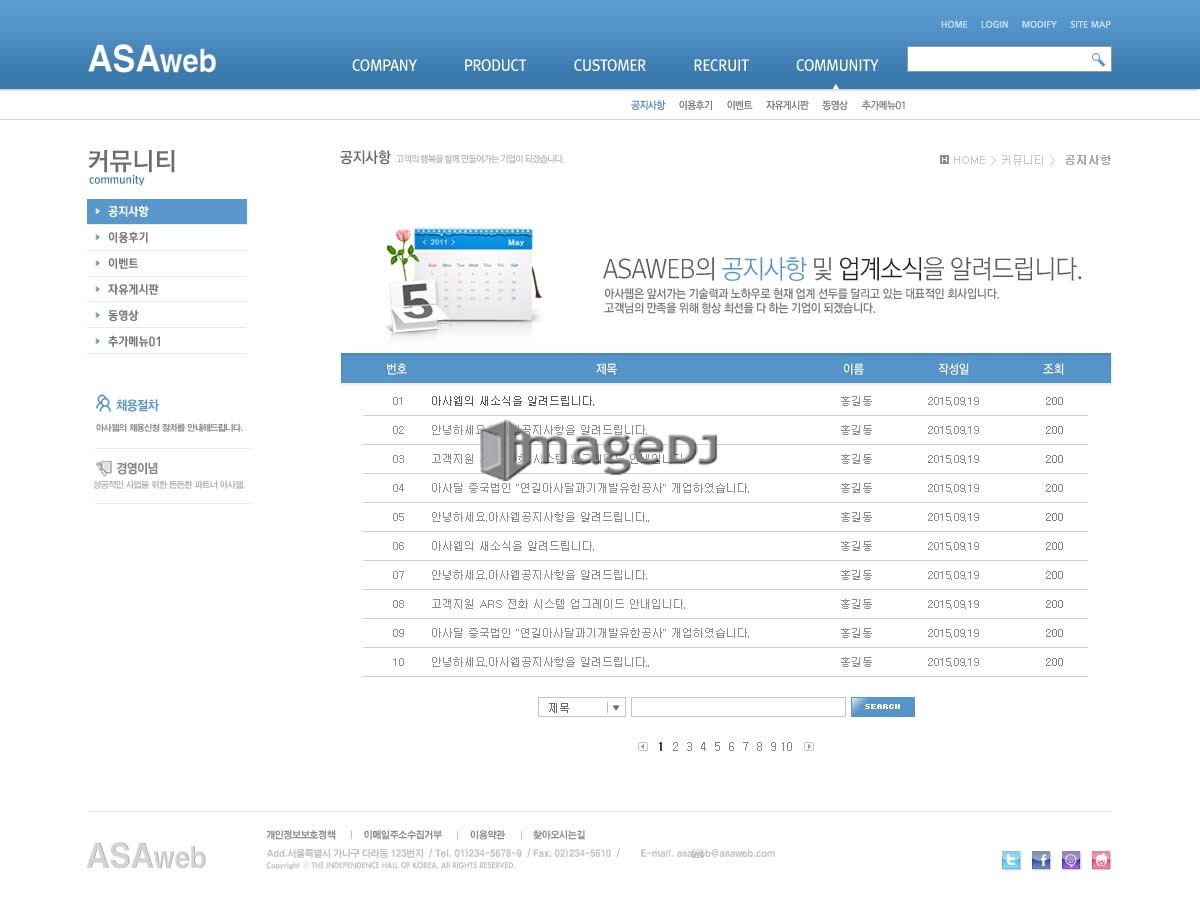Go to page 5 in pagination
Screen dimensions: 1200x900
[x=717, y=747]
